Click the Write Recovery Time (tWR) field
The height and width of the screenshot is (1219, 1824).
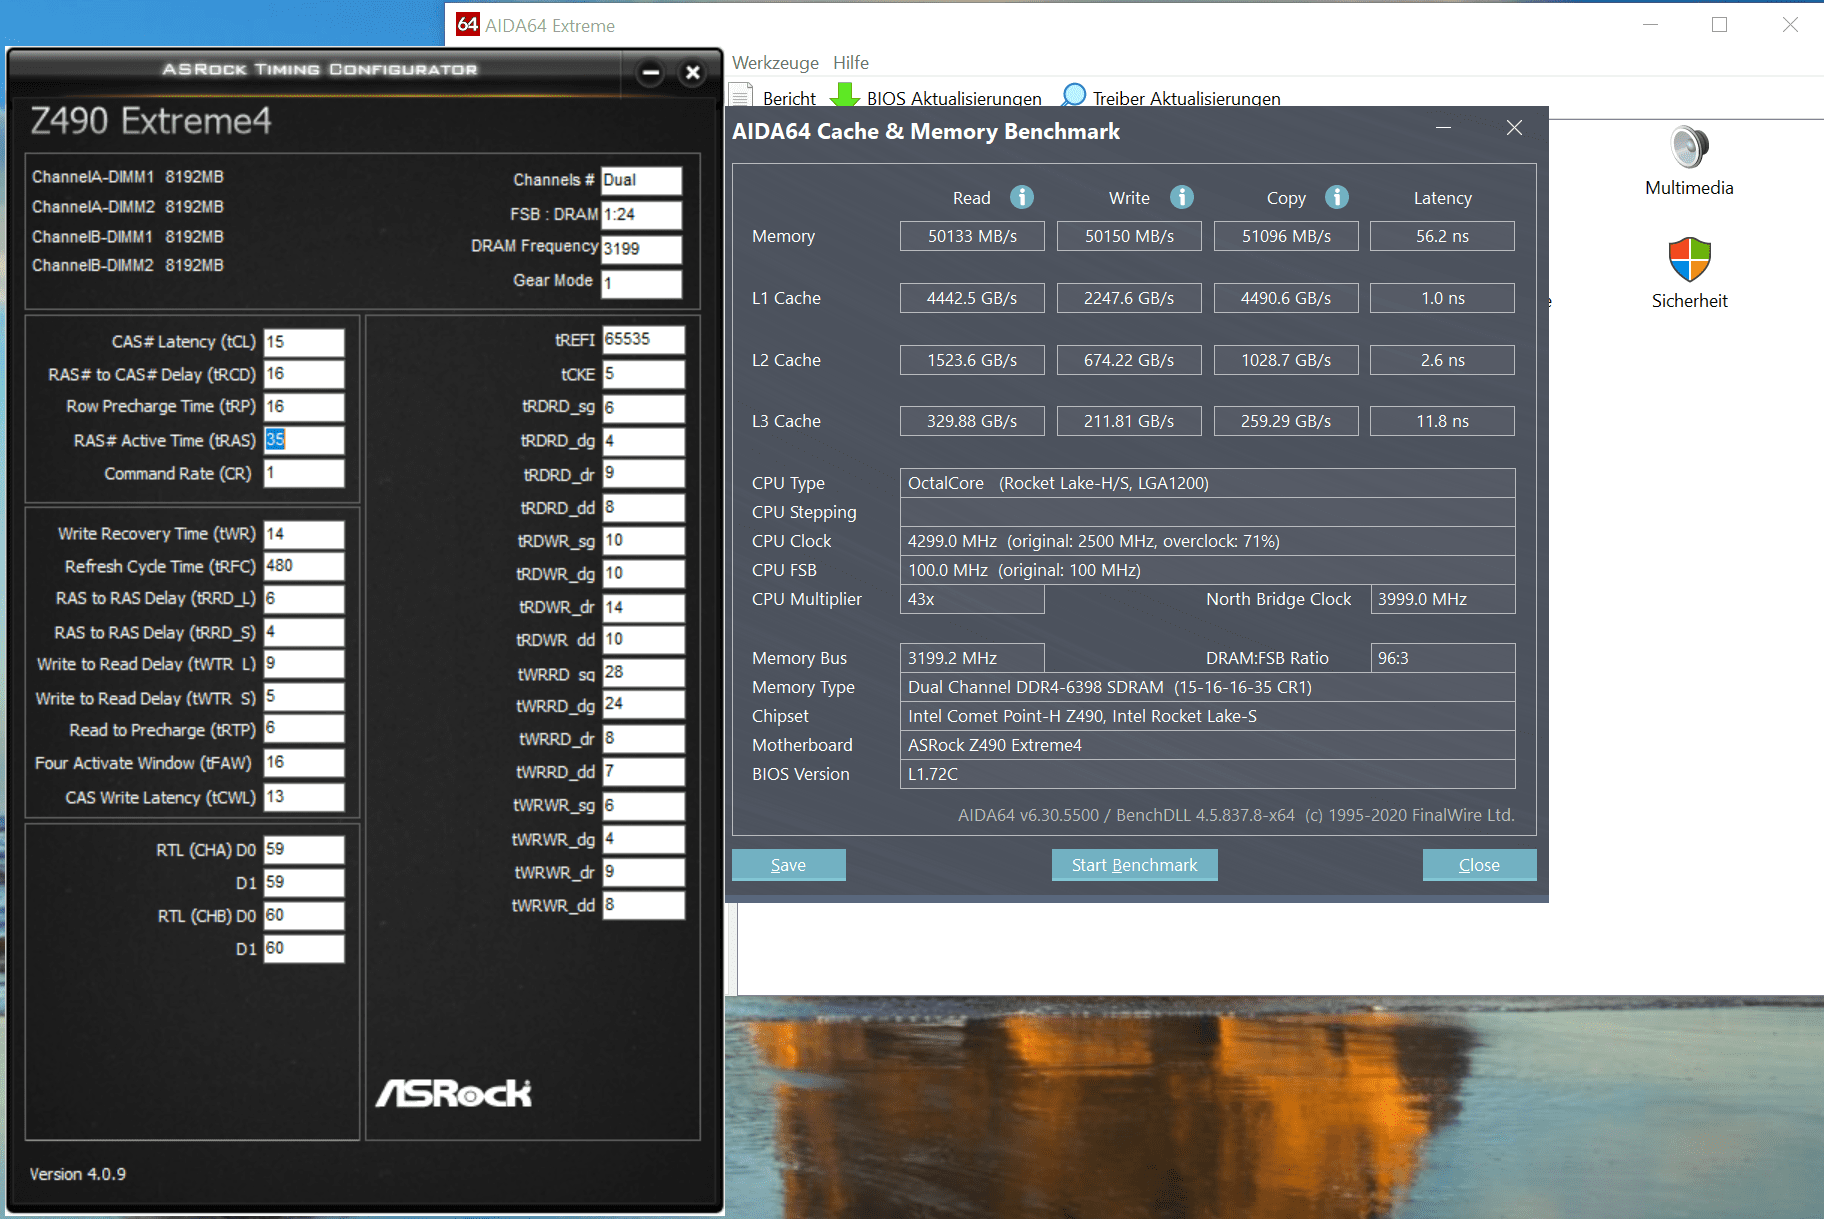(x=304, y=534)
